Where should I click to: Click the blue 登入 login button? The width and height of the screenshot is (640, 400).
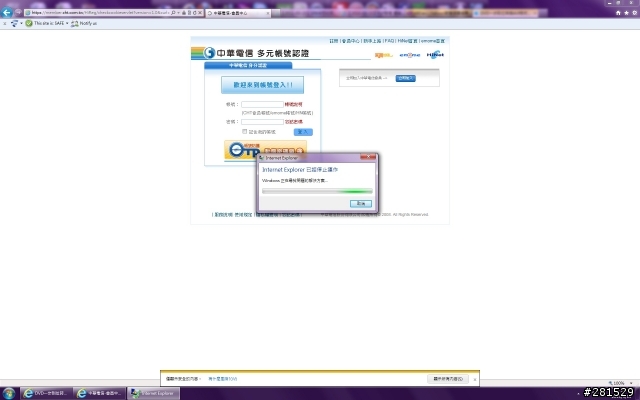[303, 132]
